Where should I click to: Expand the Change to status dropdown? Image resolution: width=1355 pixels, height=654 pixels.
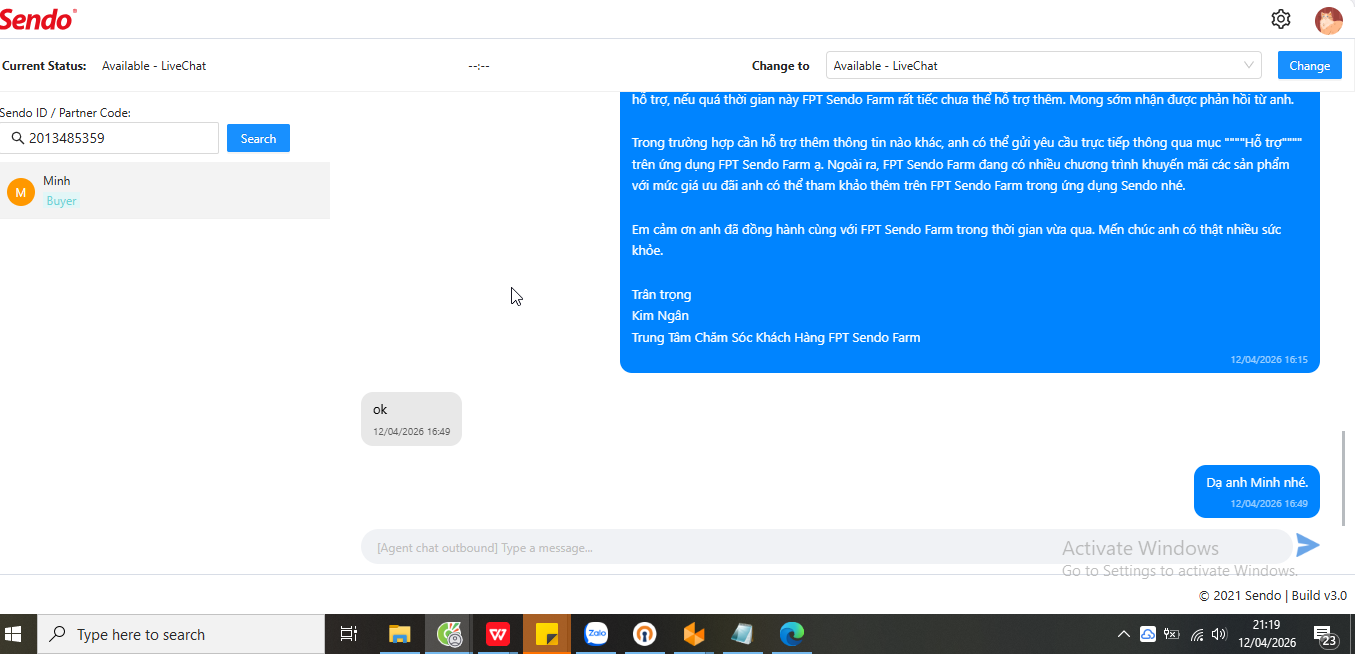point(1043,66)
